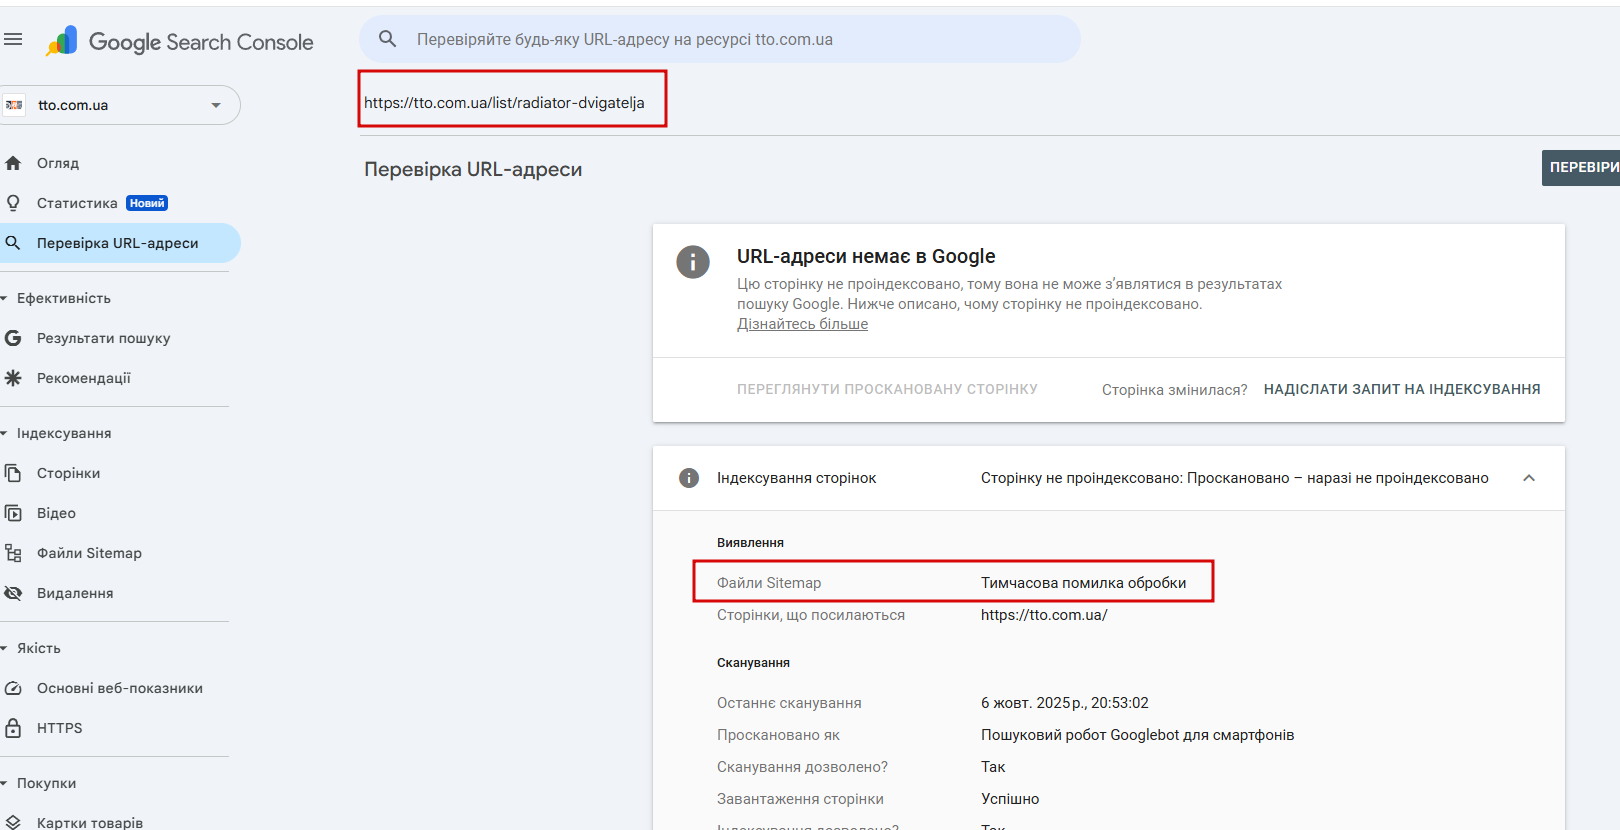Click the Так value for Сканування дозволено
This screenshot has width=1620, height=830.
993,767
